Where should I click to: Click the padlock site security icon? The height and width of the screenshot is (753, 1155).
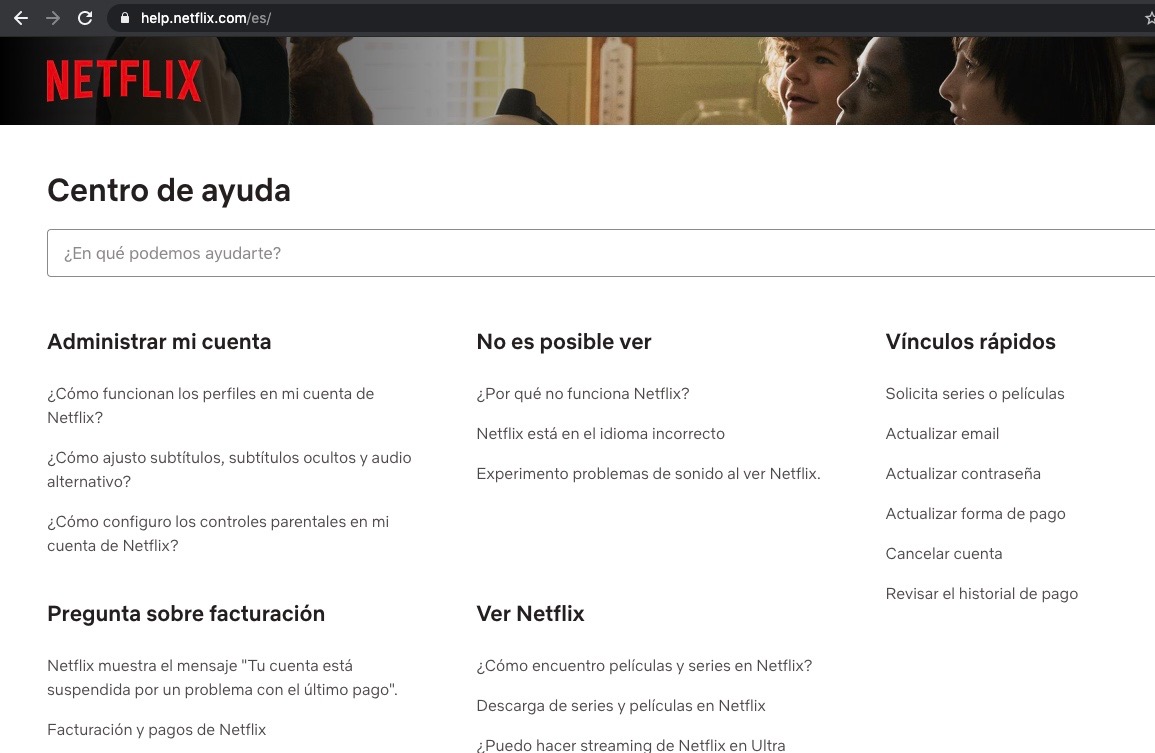click(124, 18)
